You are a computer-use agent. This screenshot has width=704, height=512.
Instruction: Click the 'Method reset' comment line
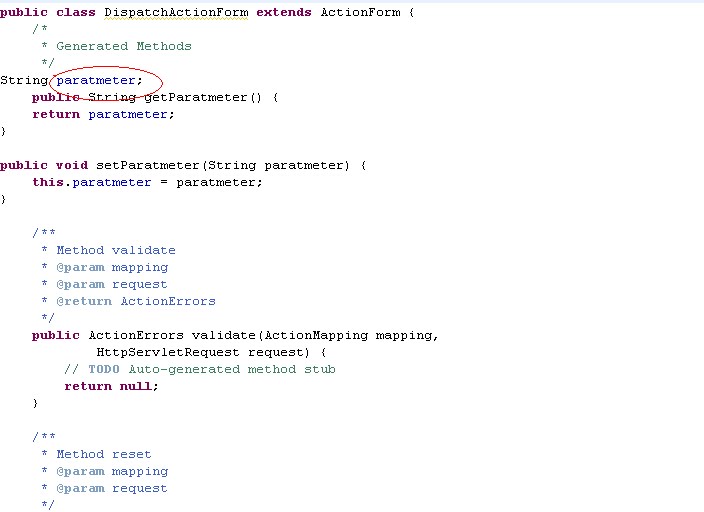104,454
